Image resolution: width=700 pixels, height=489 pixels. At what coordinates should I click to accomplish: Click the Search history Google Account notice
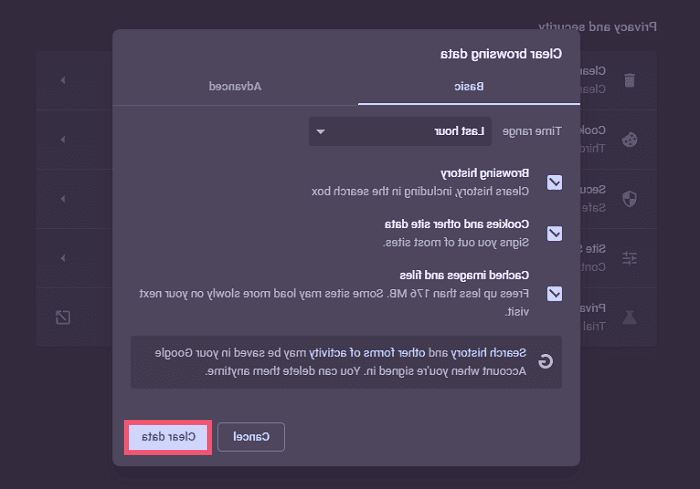346,362
